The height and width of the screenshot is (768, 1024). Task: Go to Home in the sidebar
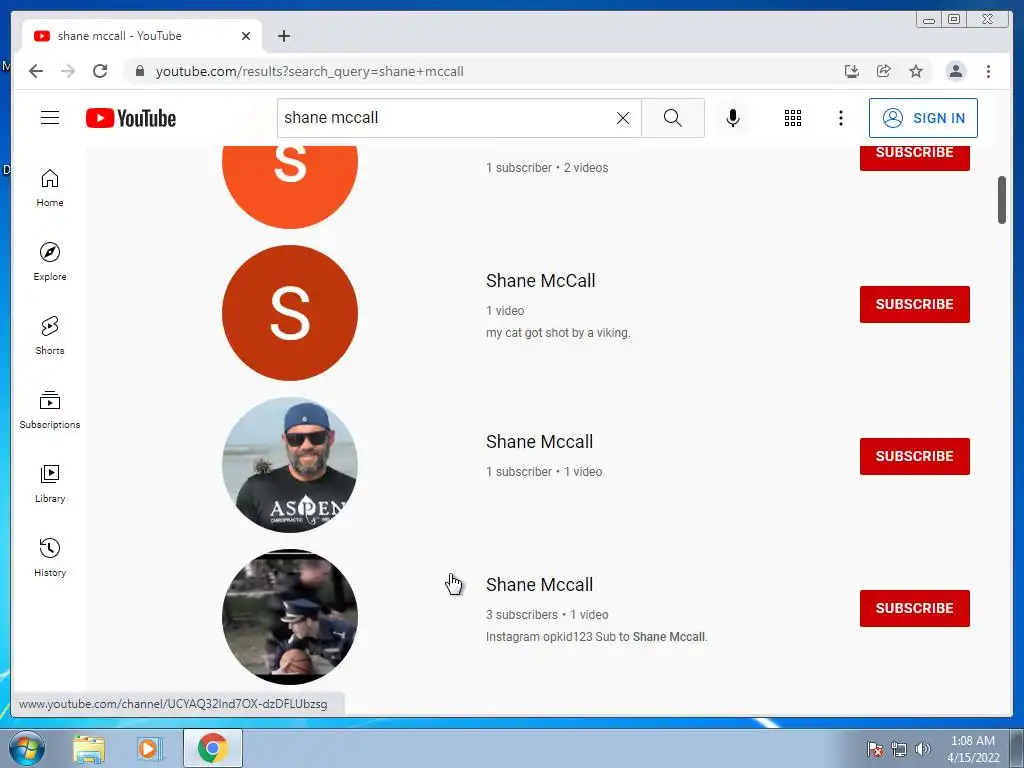point(50,188)
